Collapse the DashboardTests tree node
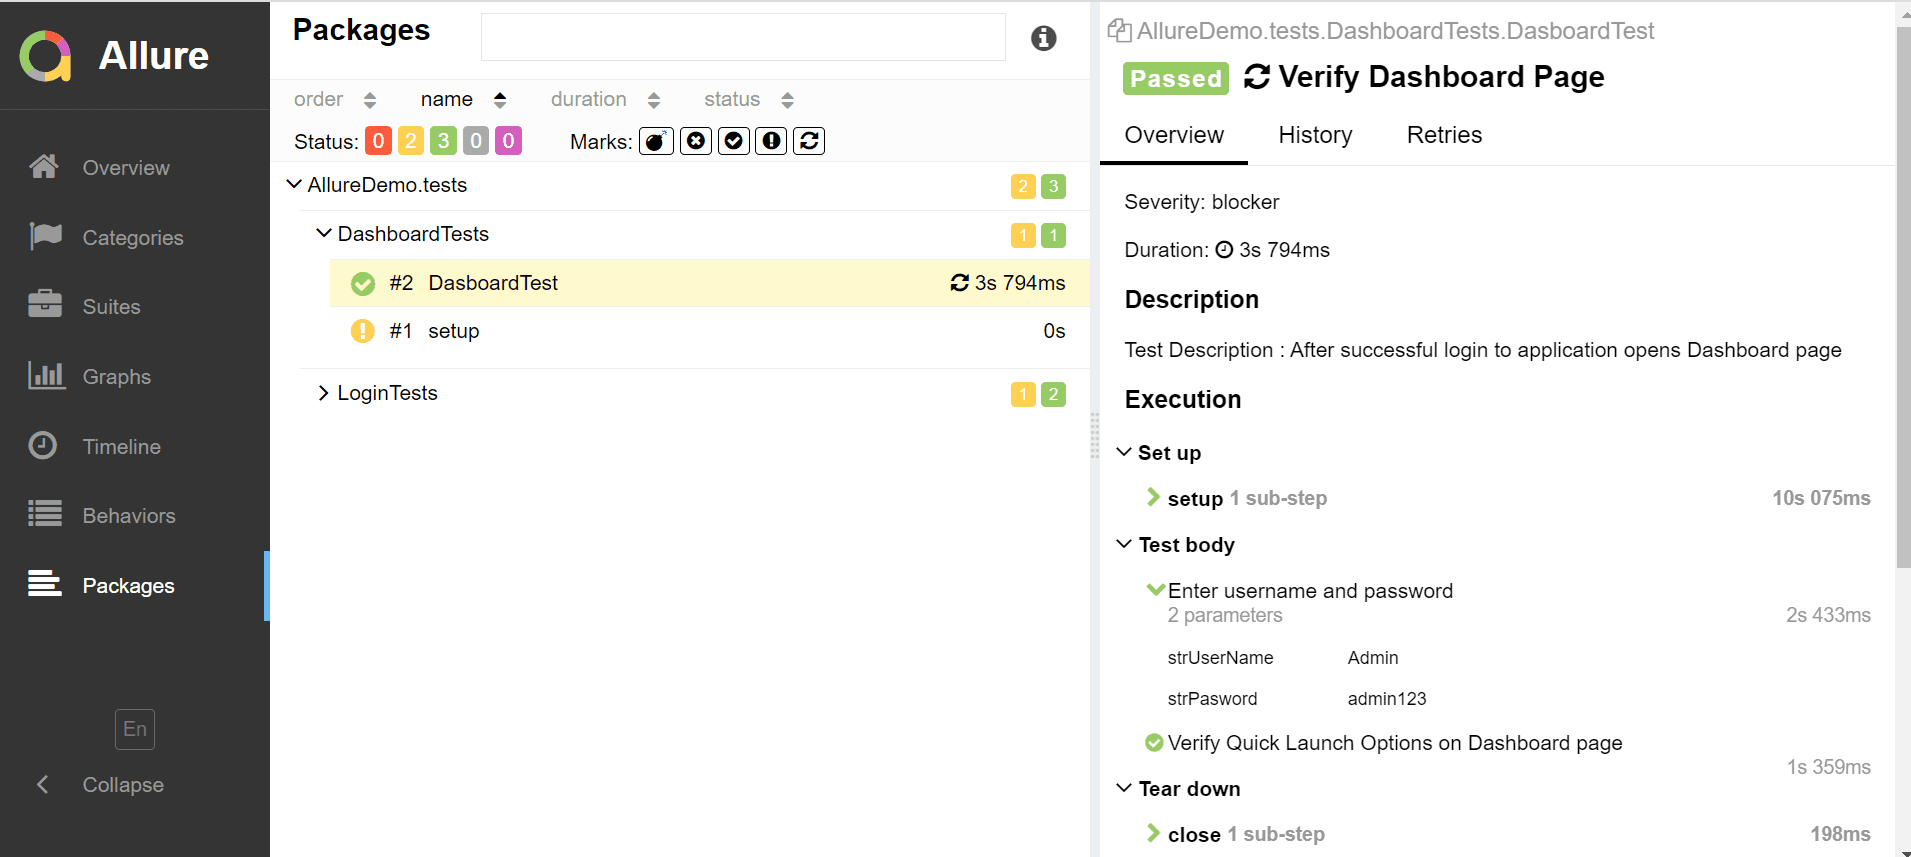This screenshot has width=1911, height=857. [x=323, y=234]
